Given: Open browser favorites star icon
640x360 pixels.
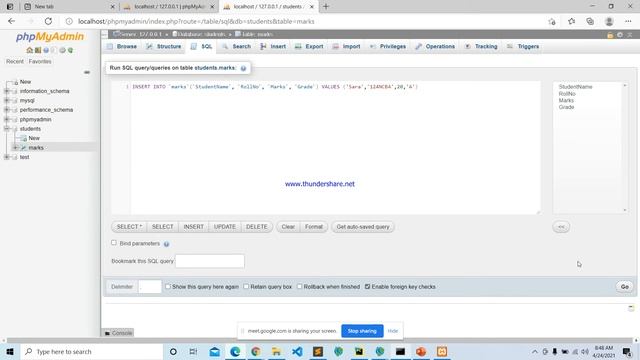Looking at the screenshot, I should pyautogui.click(x=571, y=21).
